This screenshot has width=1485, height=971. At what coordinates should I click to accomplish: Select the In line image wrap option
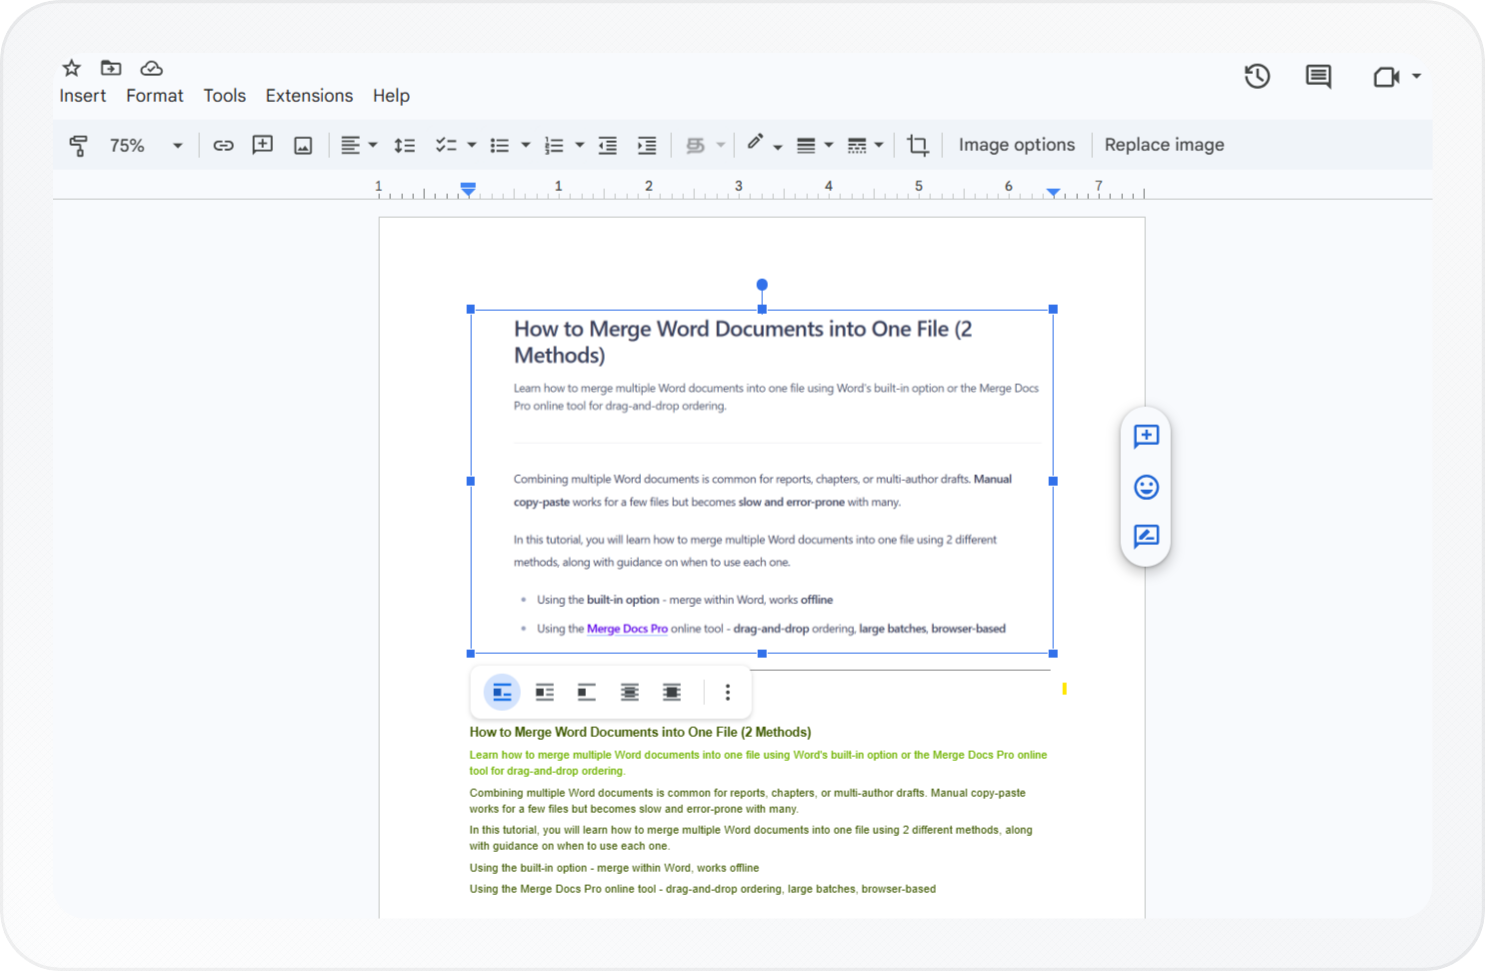[502, 692]
